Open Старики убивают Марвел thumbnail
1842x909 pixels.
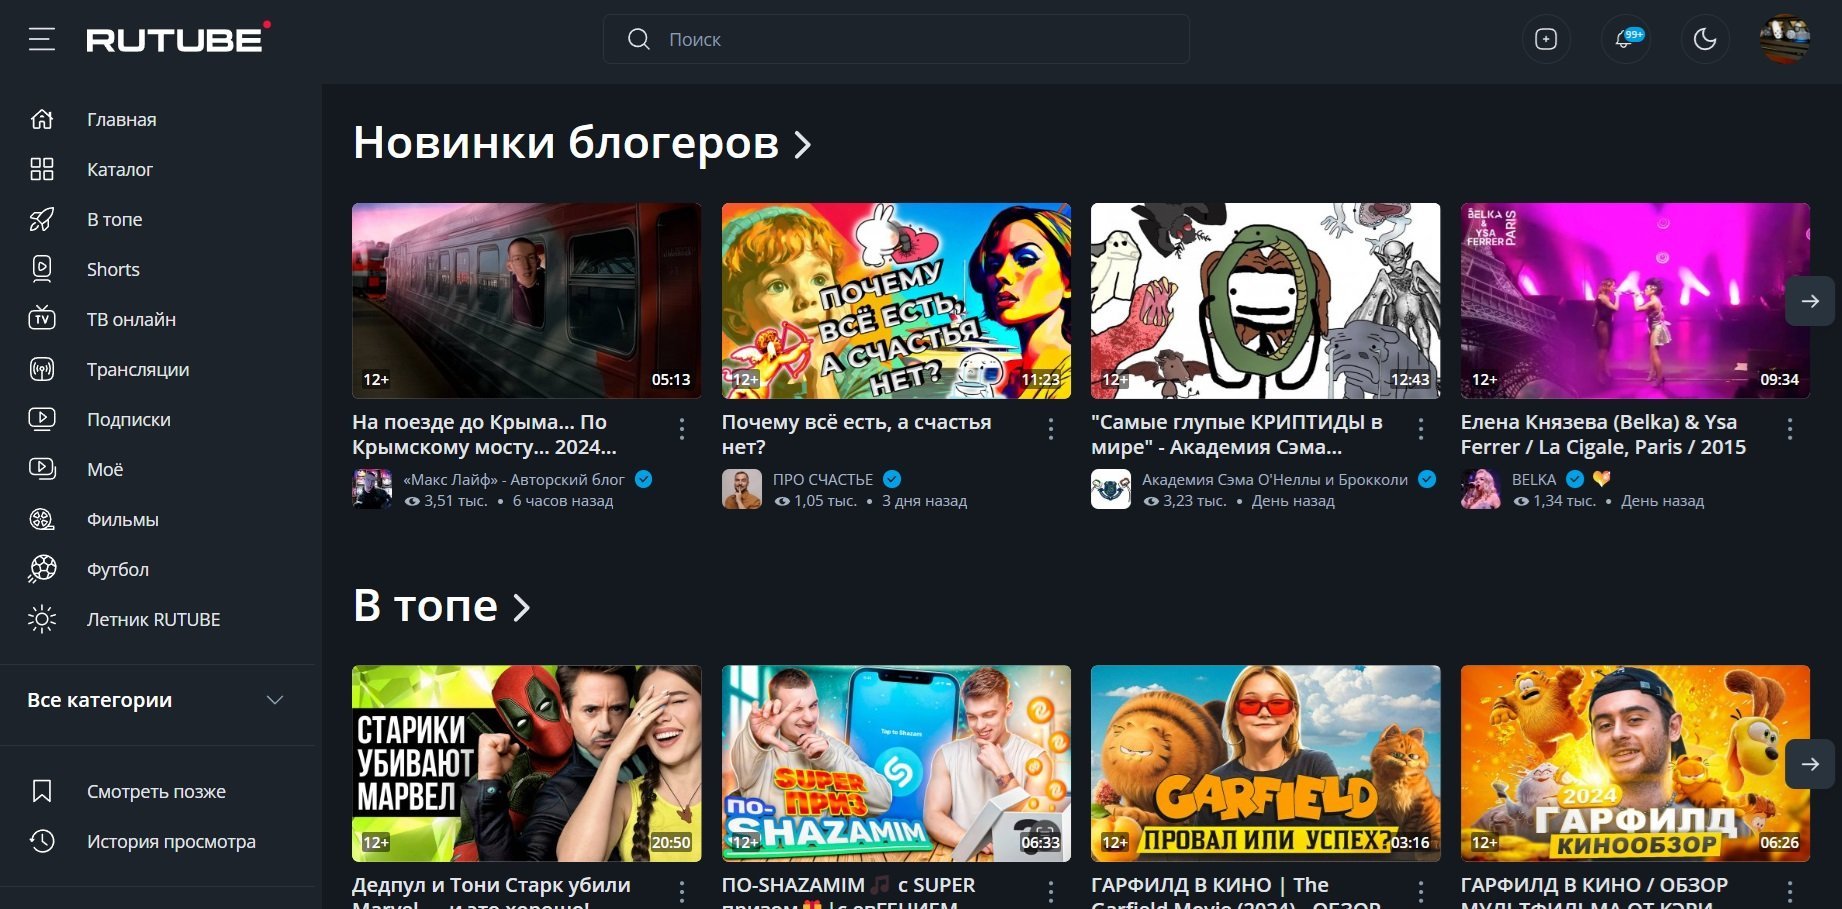(527, 764)
